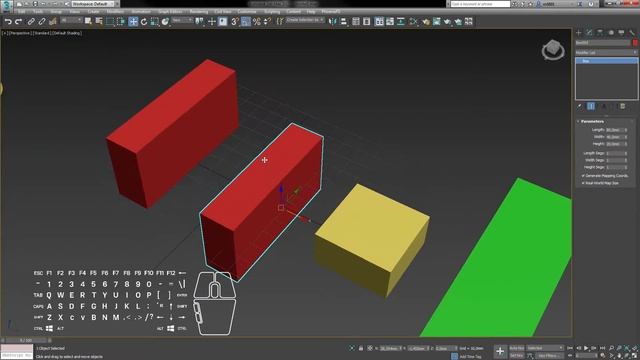The width and height of the screenshot is (640, 360).
Task: Toggle the Selection Lock padlock
Action: [361, 348]
